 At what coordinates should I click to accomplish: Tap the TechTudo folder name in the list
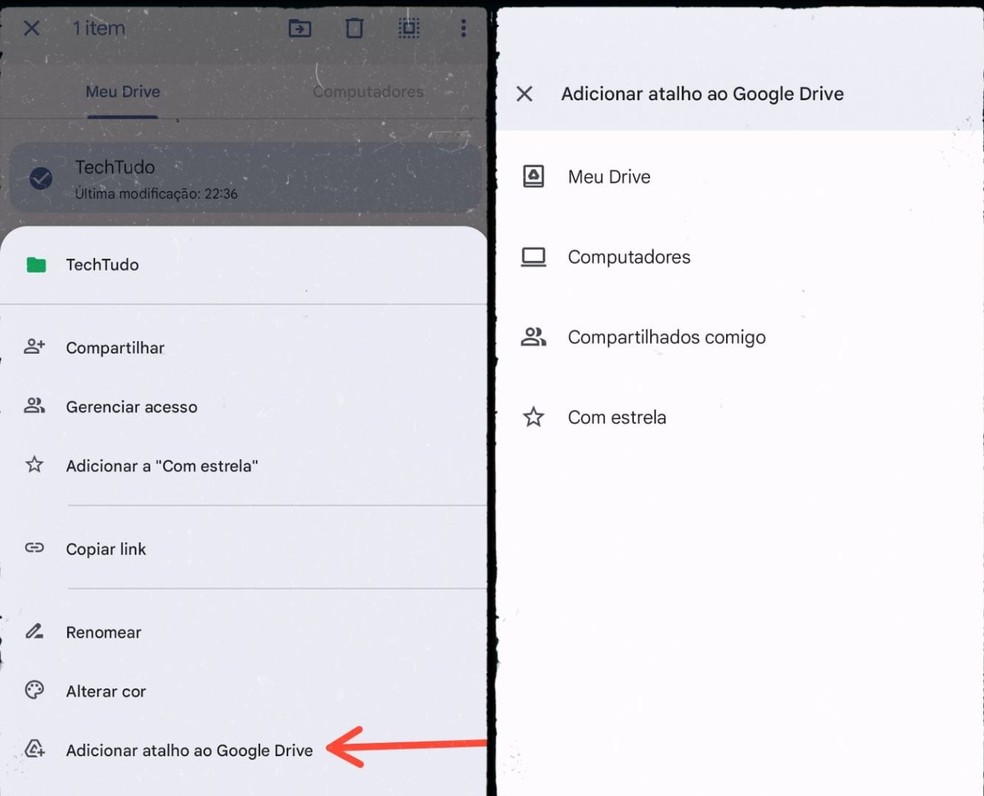tap(115, 167)
